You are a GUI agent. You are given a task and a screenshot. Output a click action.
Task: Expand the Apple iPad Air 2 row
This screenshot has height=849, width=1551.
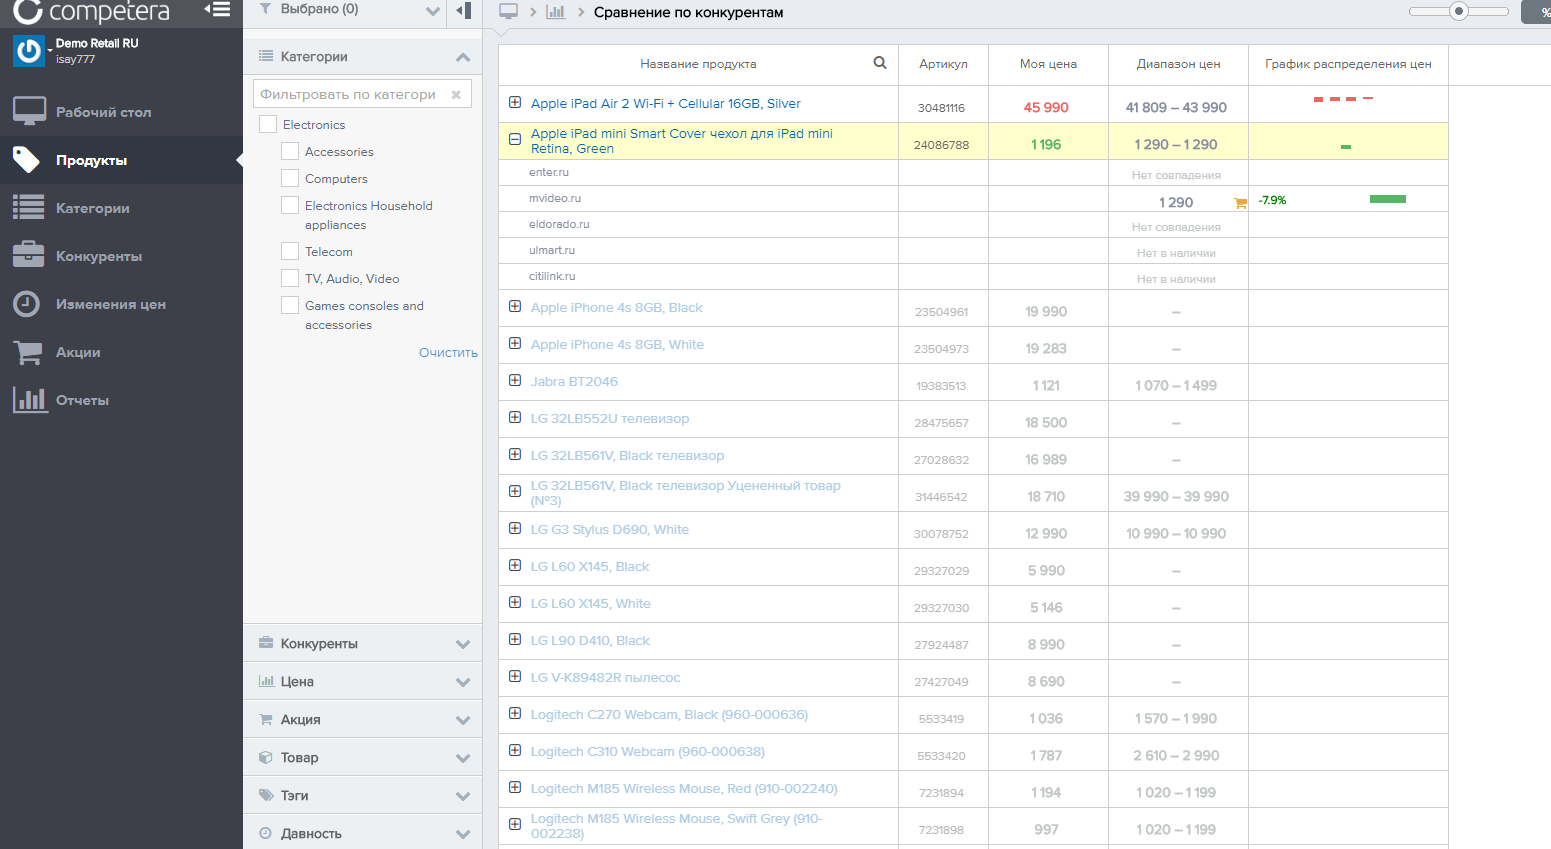point(515,102)
